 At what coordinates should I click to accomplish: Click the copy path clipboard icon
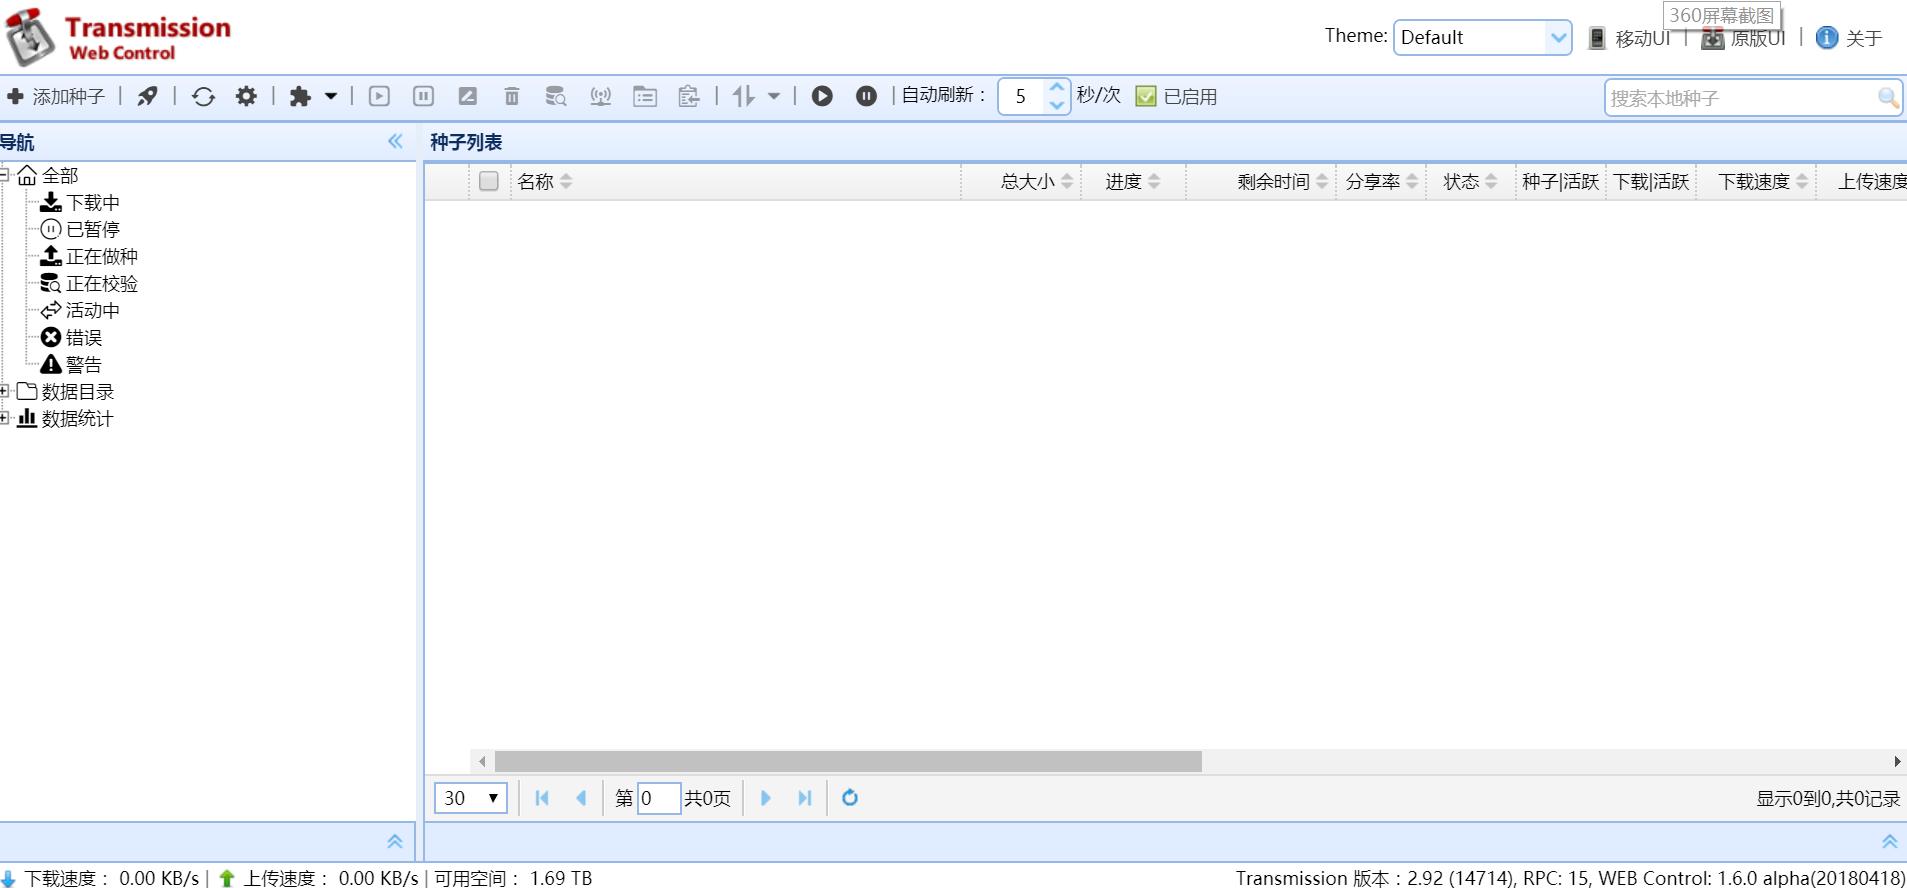pos(689,96)
